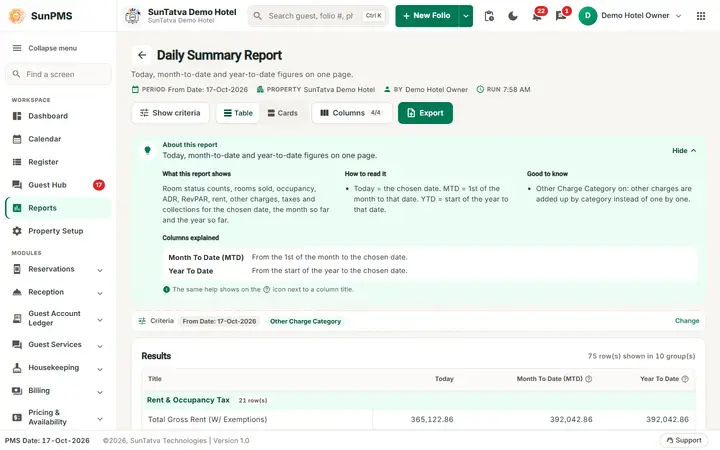
Task: Open messages chat icon with 1 badge
Action: [x=561, y=16]
